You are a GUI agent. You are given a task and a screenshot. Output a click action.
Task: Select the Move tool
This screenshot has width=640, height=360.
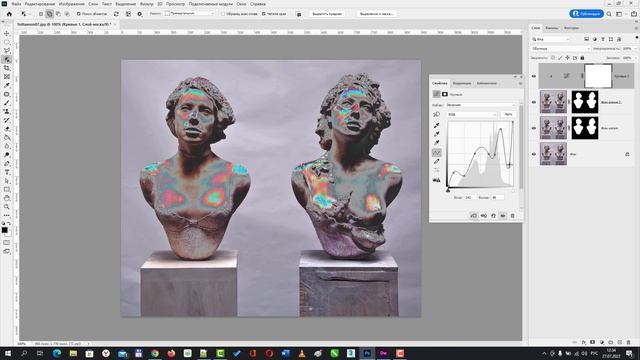(7, 33)
